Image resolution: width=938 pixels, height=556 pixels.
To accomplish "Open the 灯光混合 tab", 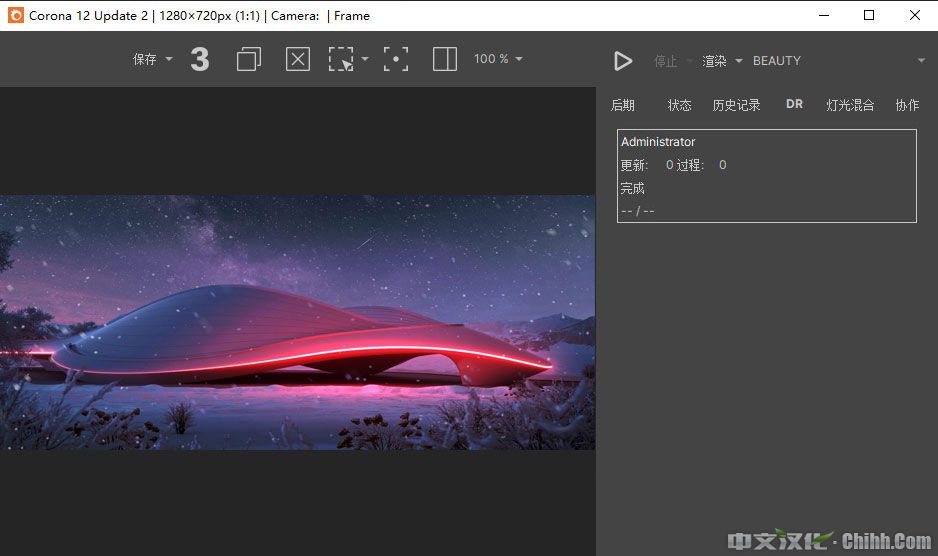I will point(850,105).
